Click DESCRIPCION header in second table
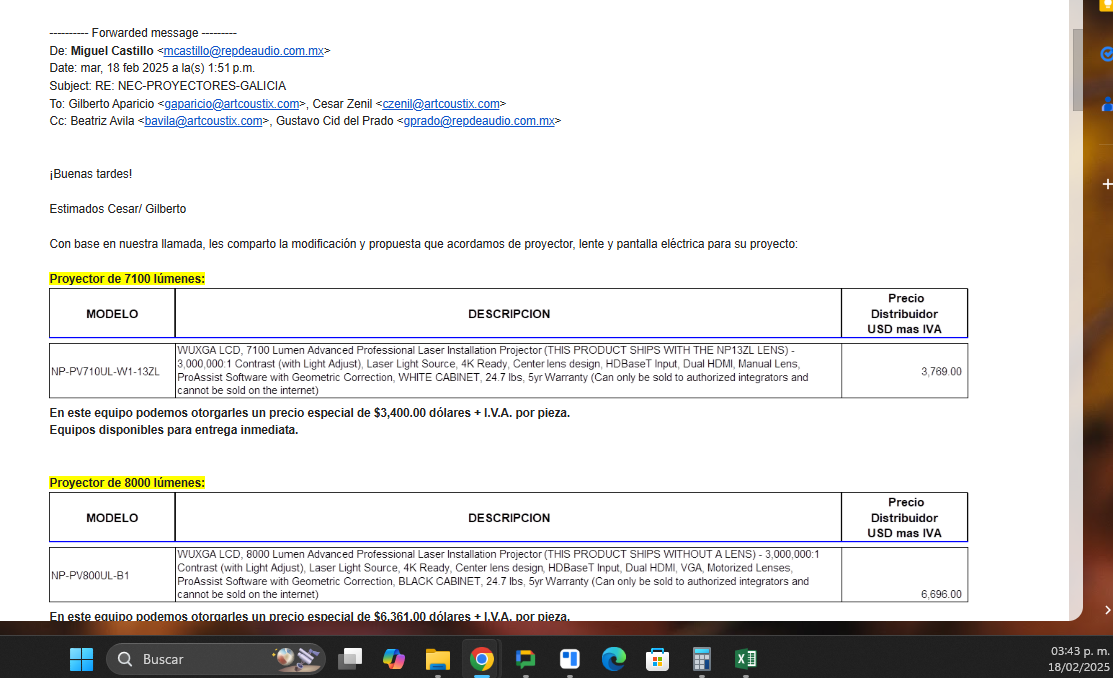The width and height of the screenshot is (1113, 678). click(x=509, y=518)
